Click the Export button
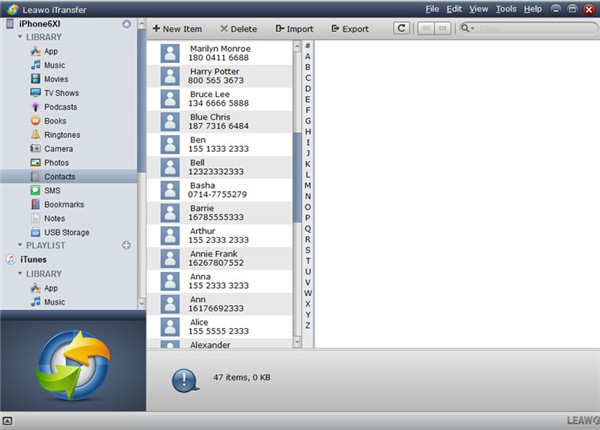This screenshot has height=430, width=600. tap(350, 29)
